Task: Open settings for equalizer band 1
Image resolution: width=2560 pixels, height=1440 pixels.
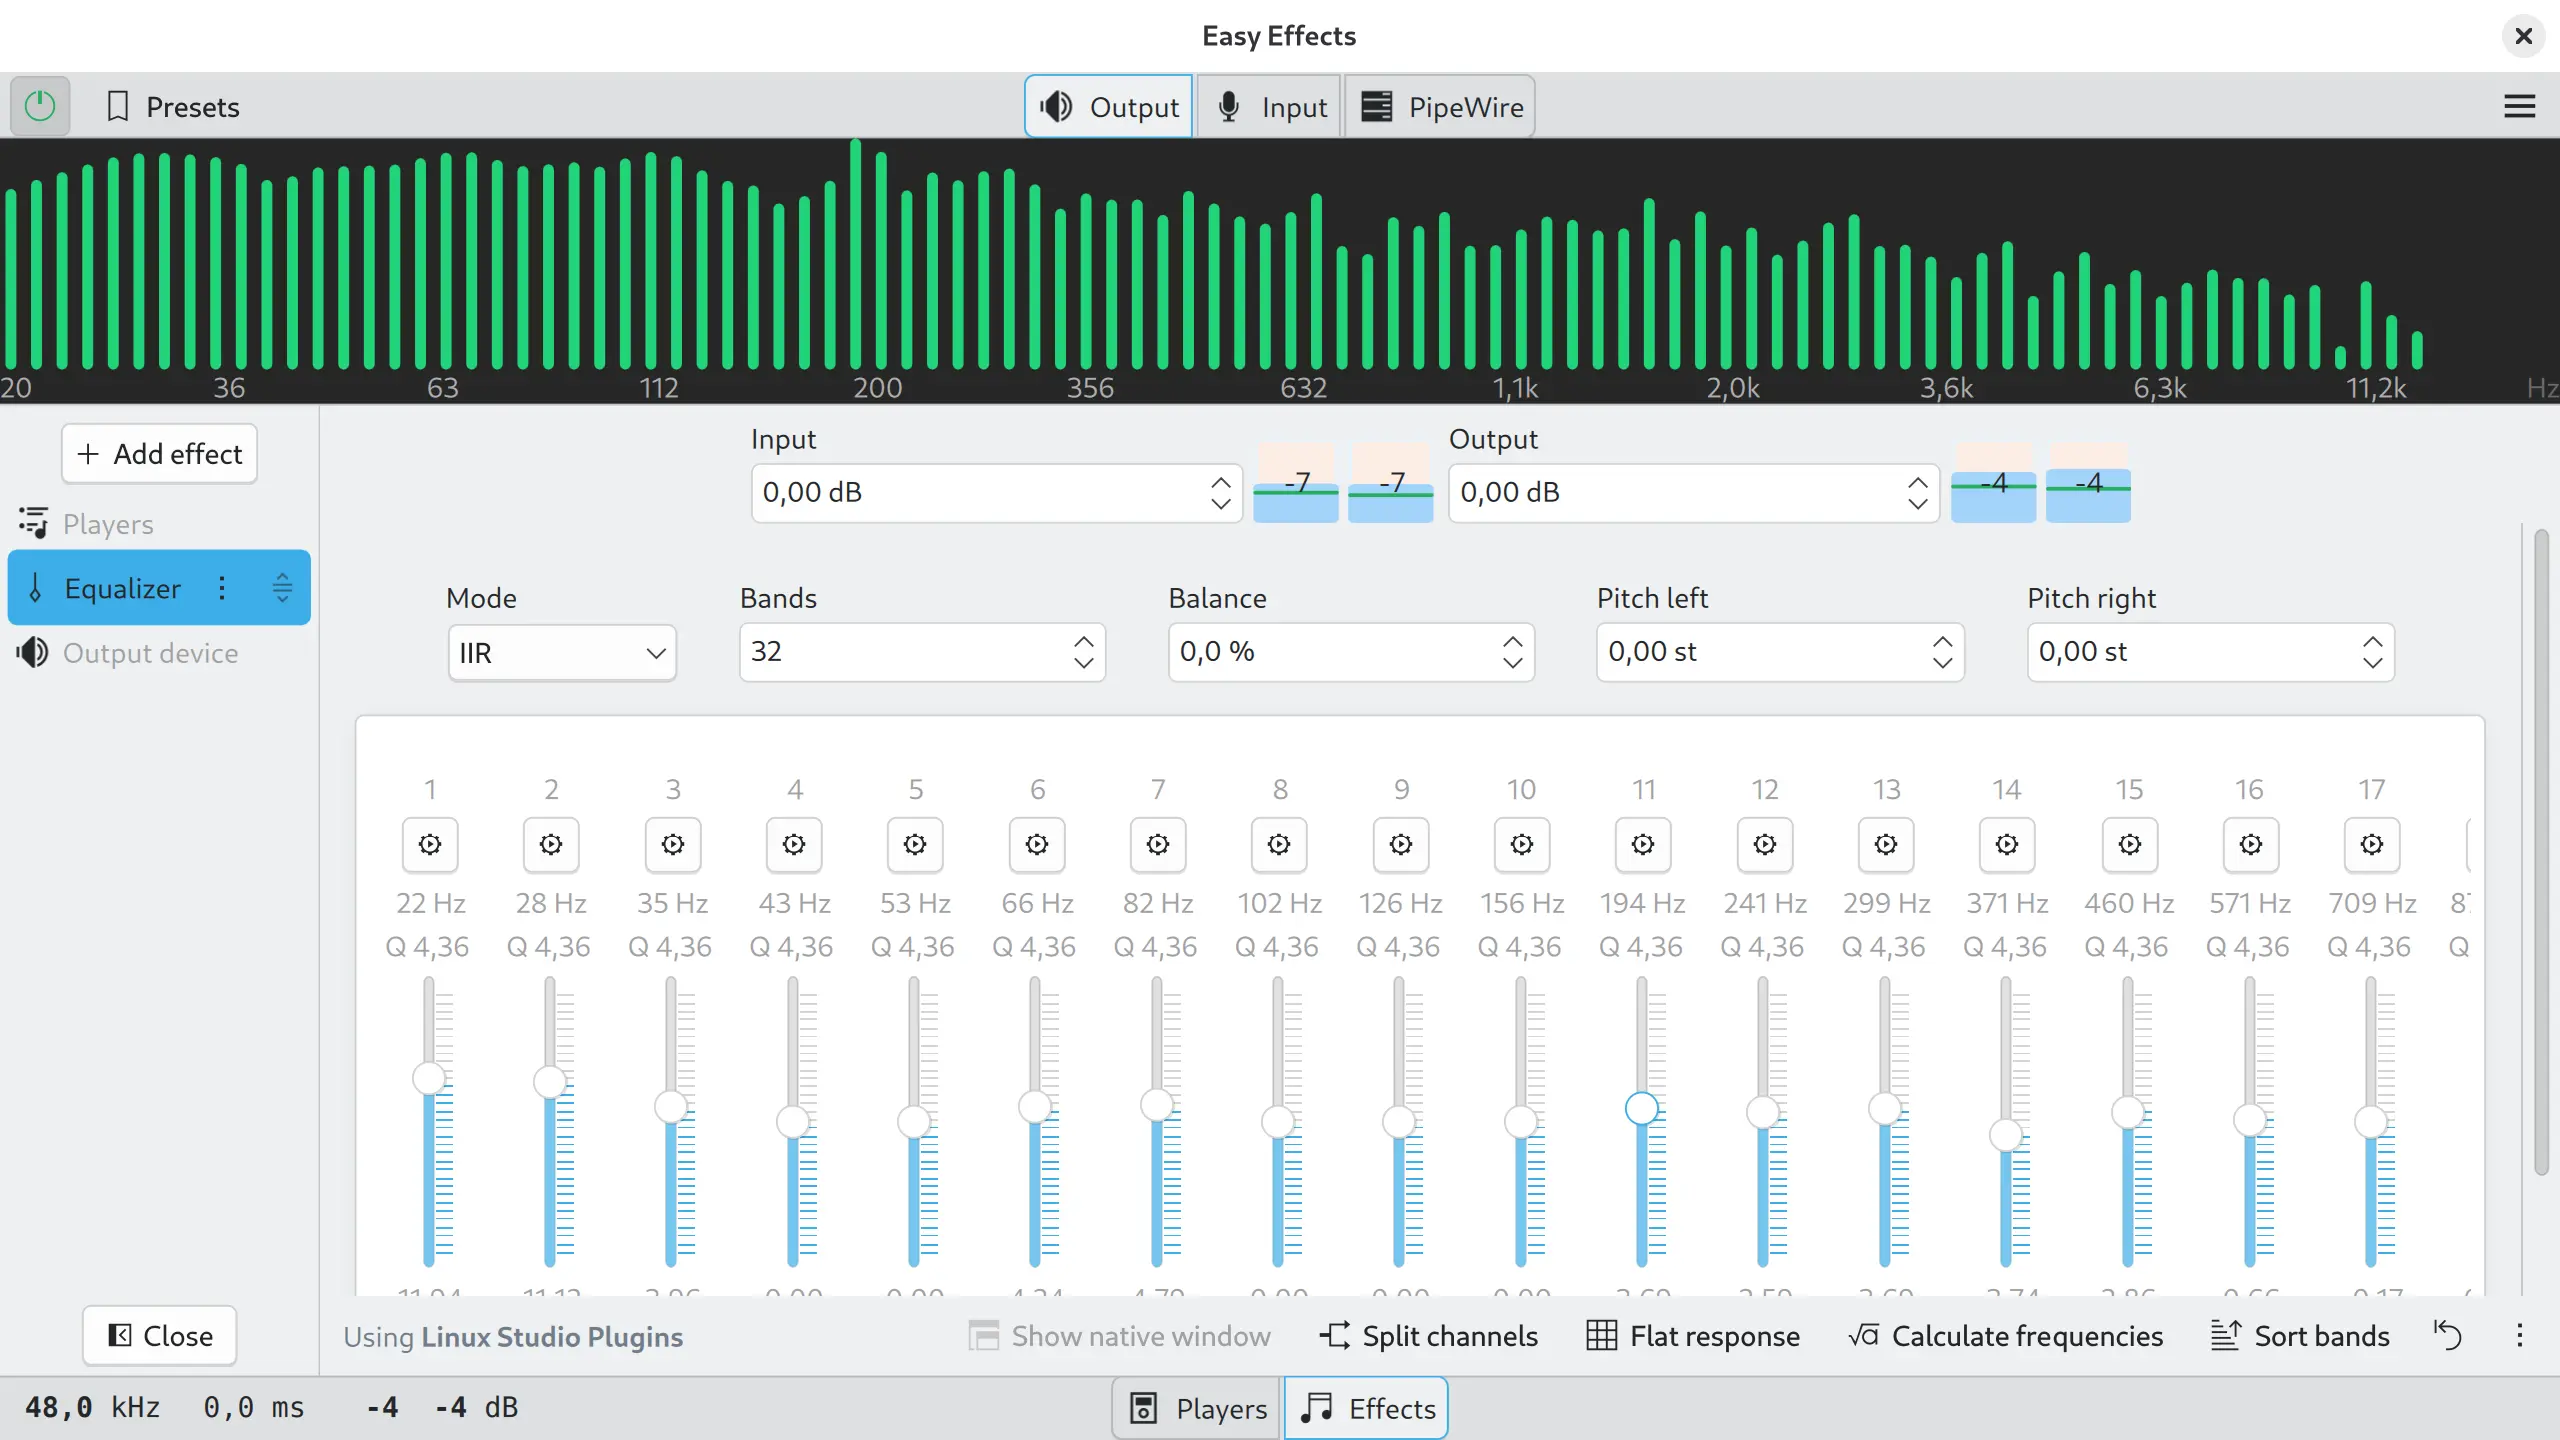Action: 429,845
